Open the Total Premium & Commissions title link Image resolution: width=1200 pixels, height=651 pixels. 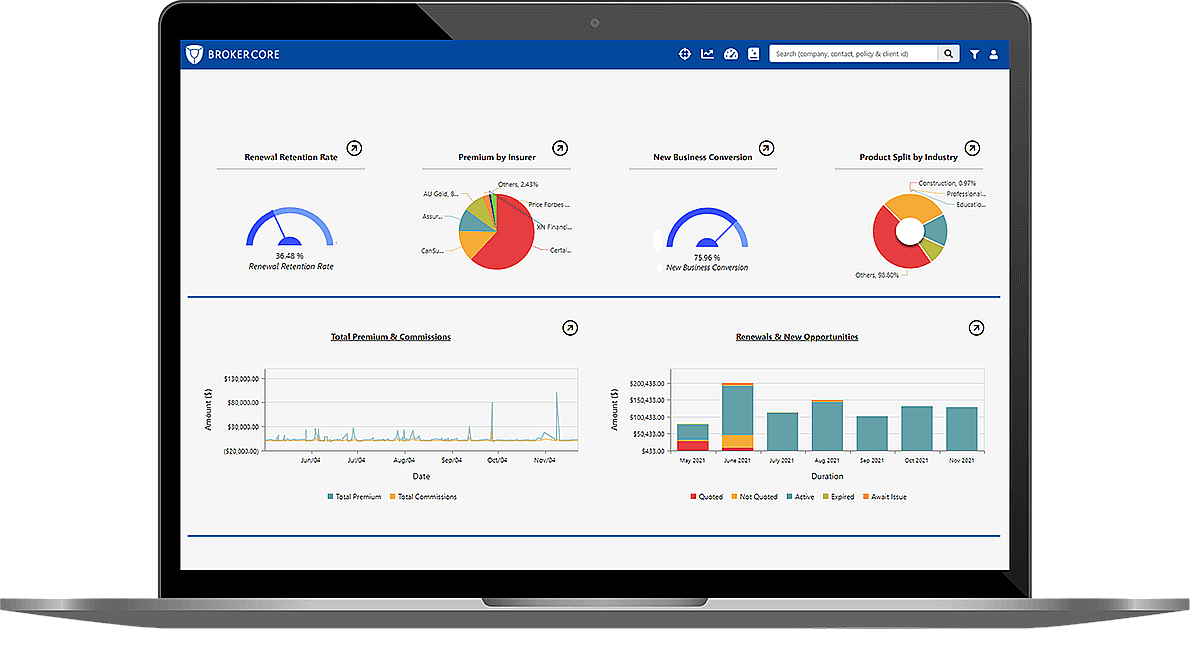pos(390,337)
